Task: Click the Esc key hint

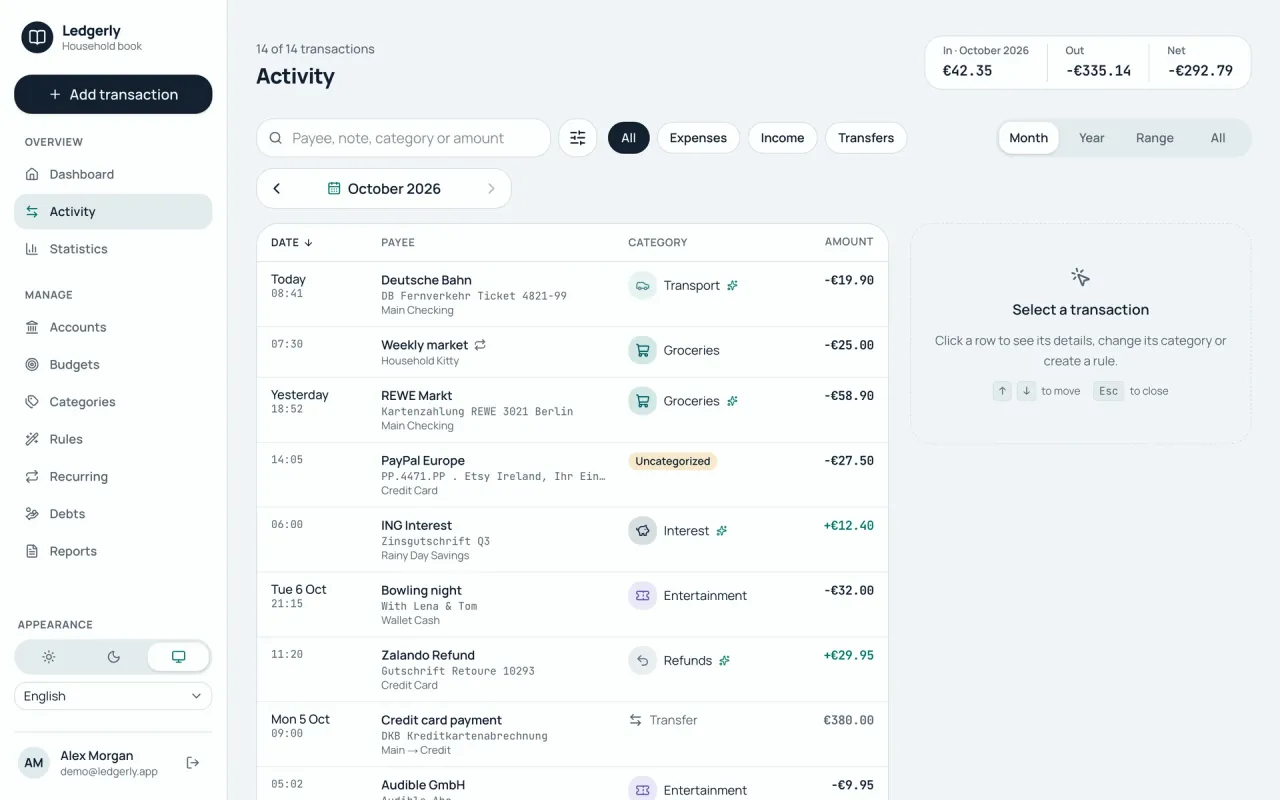Action: (1108, 391)
